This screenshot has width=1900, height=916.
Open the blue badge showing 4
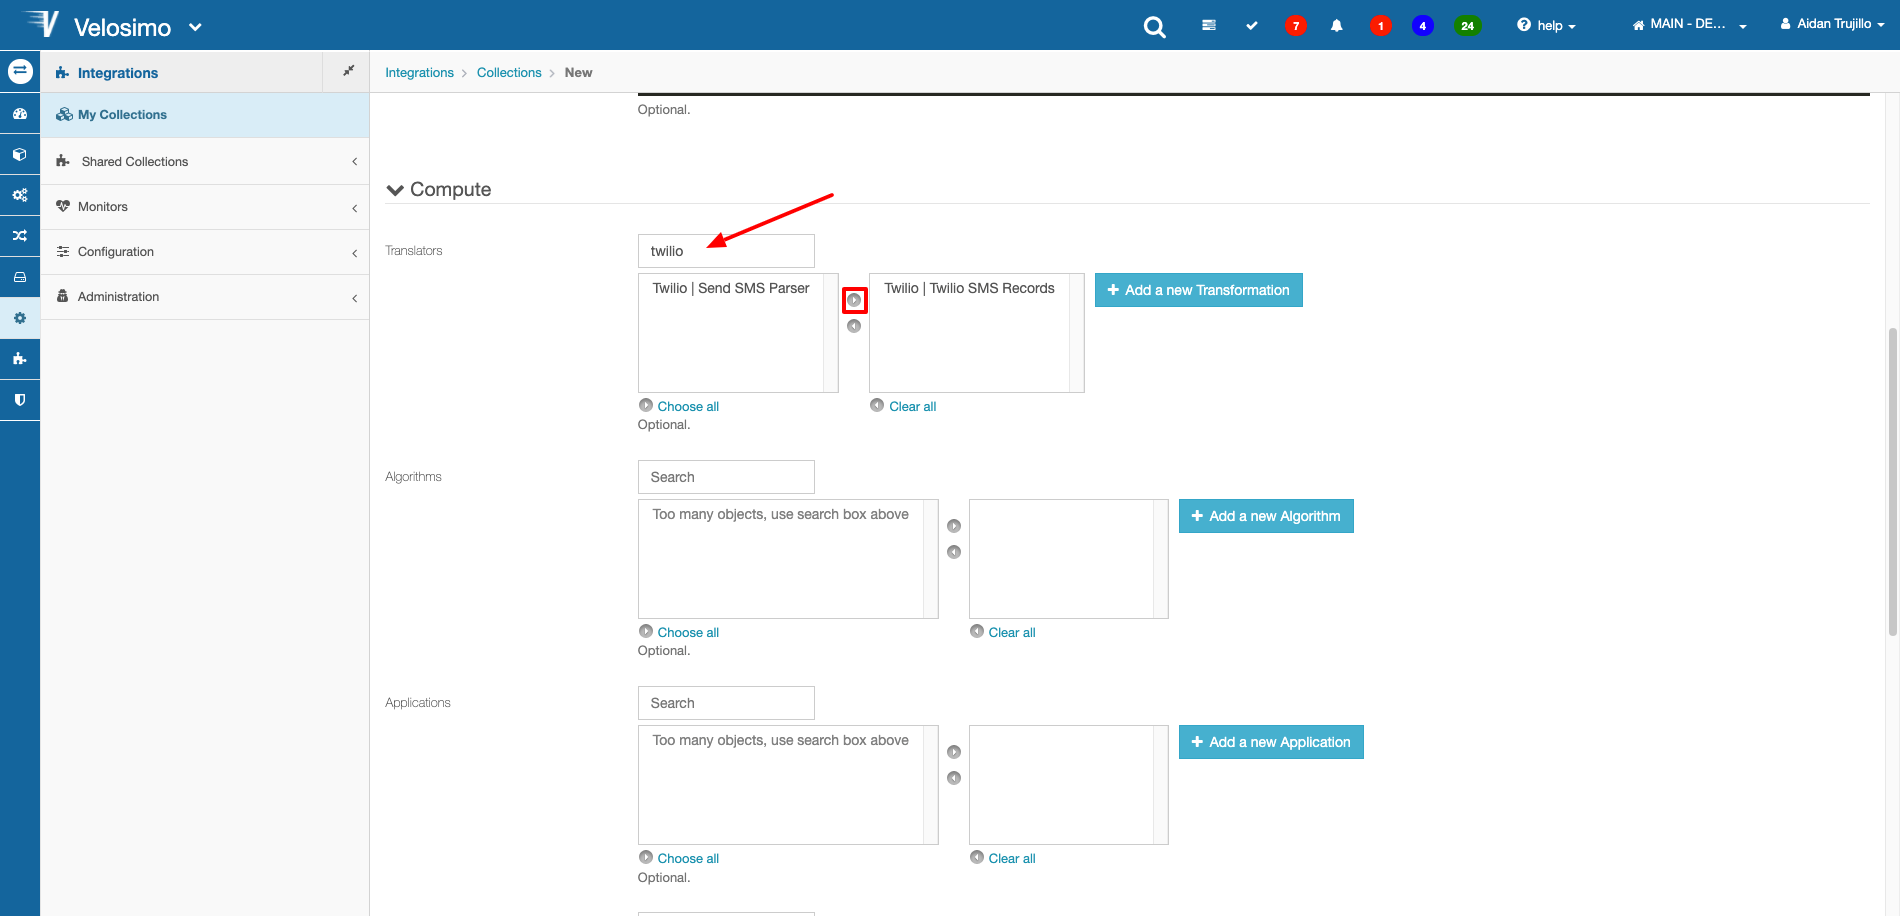pos(1423,26)
